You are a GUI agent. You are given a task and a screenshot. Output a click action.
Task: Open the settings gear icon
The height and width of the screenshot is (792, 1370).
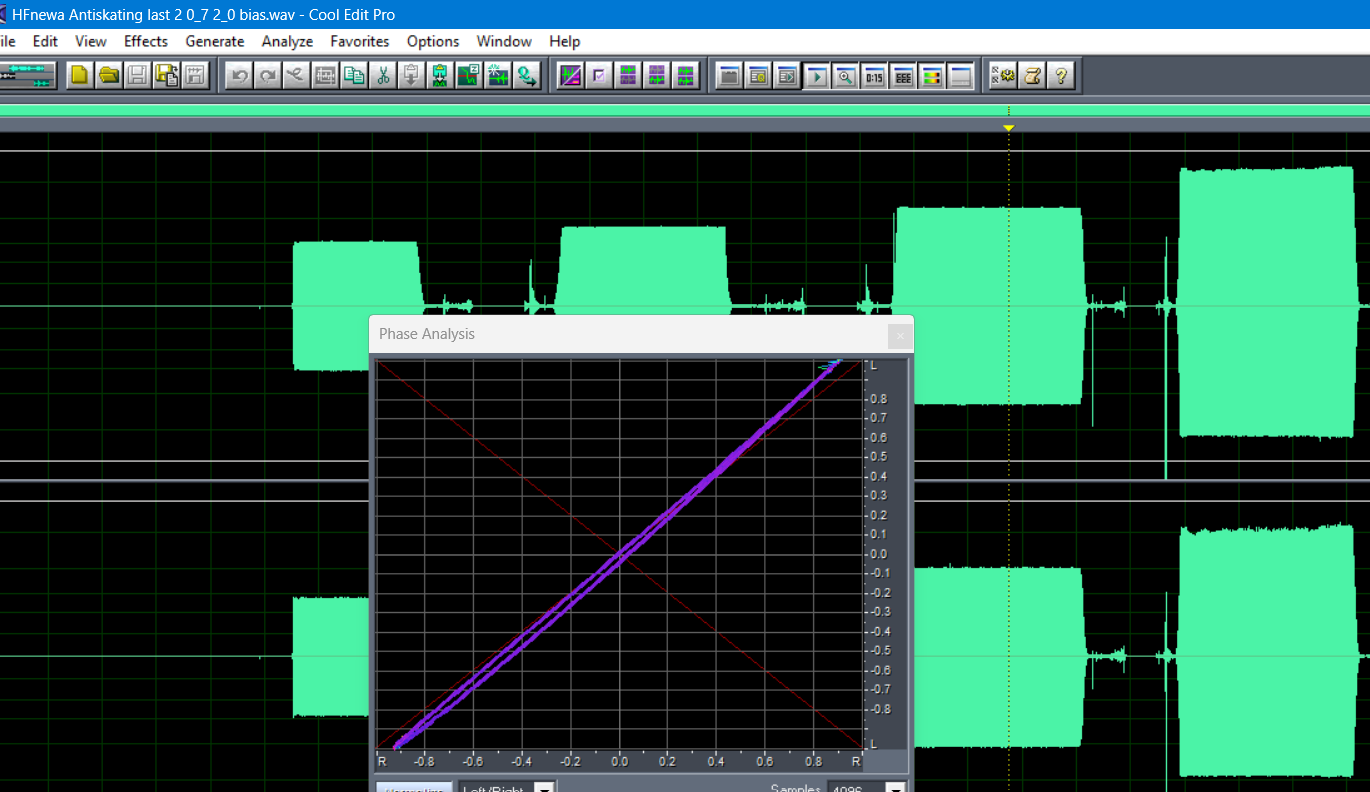tap(1004, 75)
